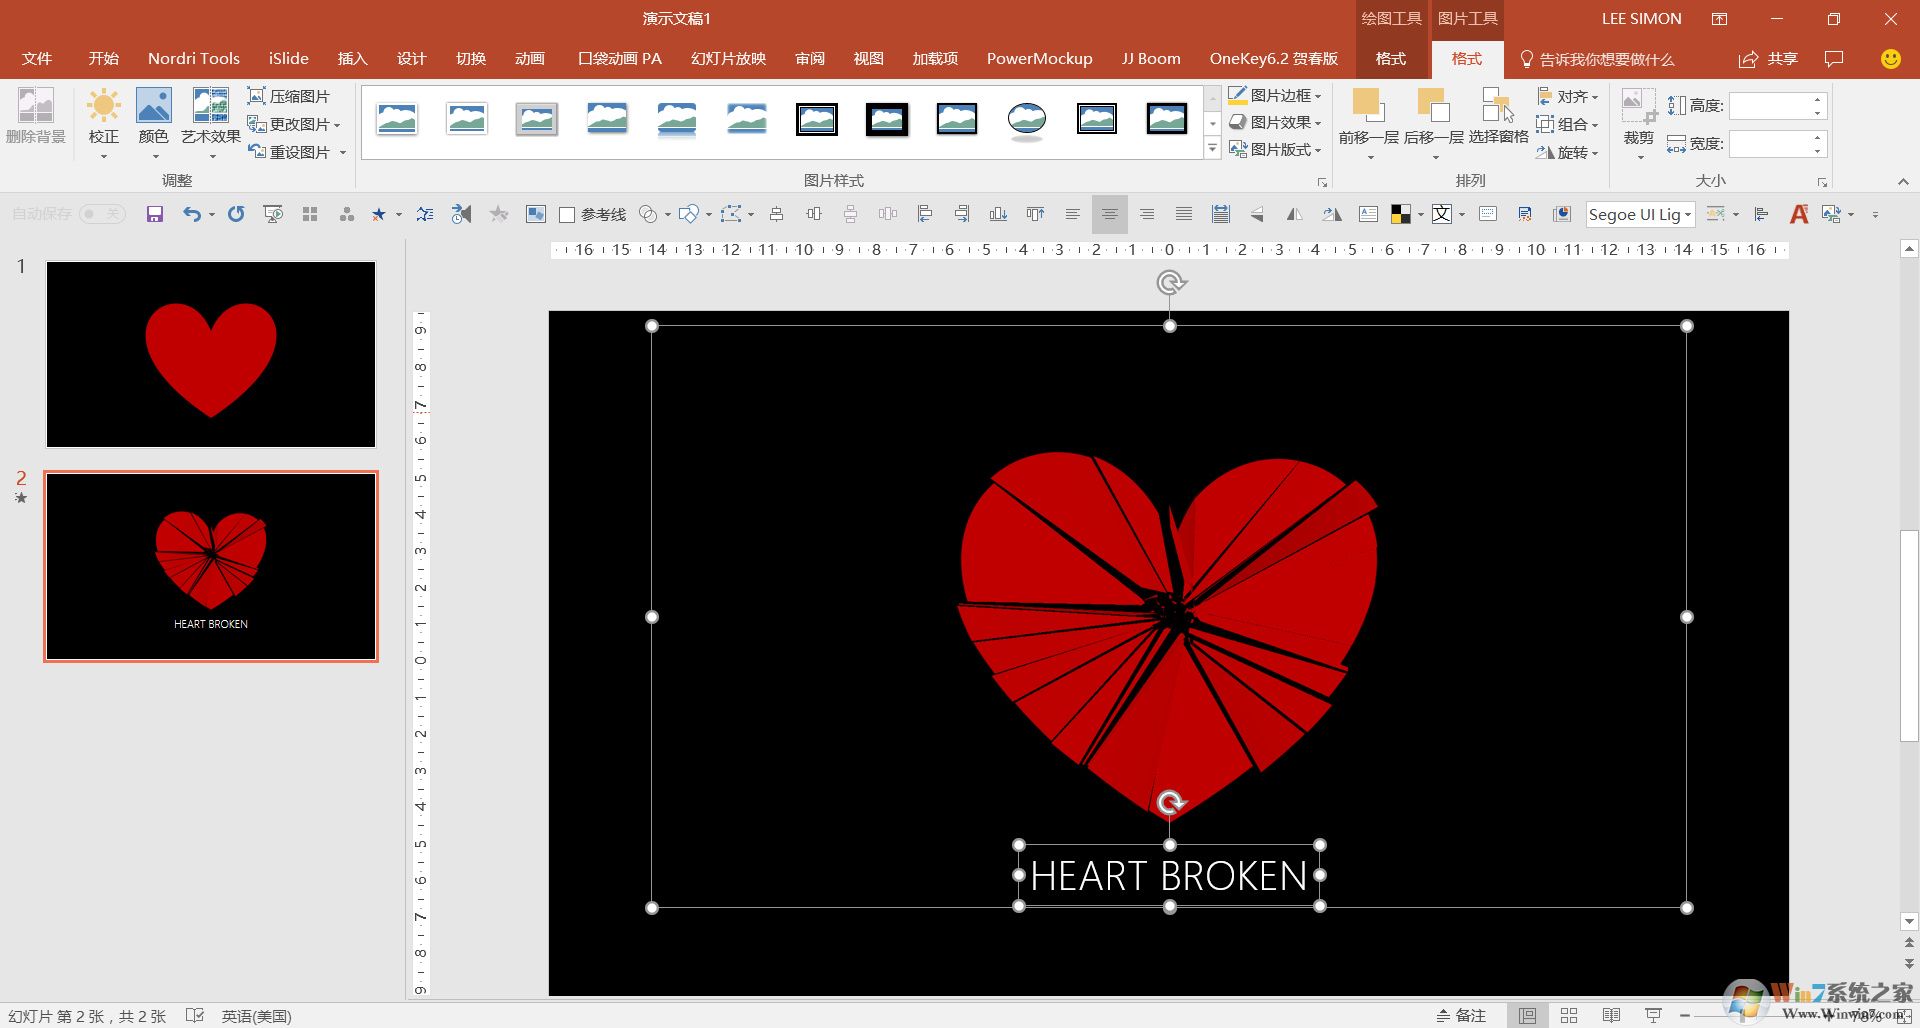Viewport: 1920px width, 1028px height.
Task: Click the 删除背景 (Remove Background) icon
Action: coord(35,120)
